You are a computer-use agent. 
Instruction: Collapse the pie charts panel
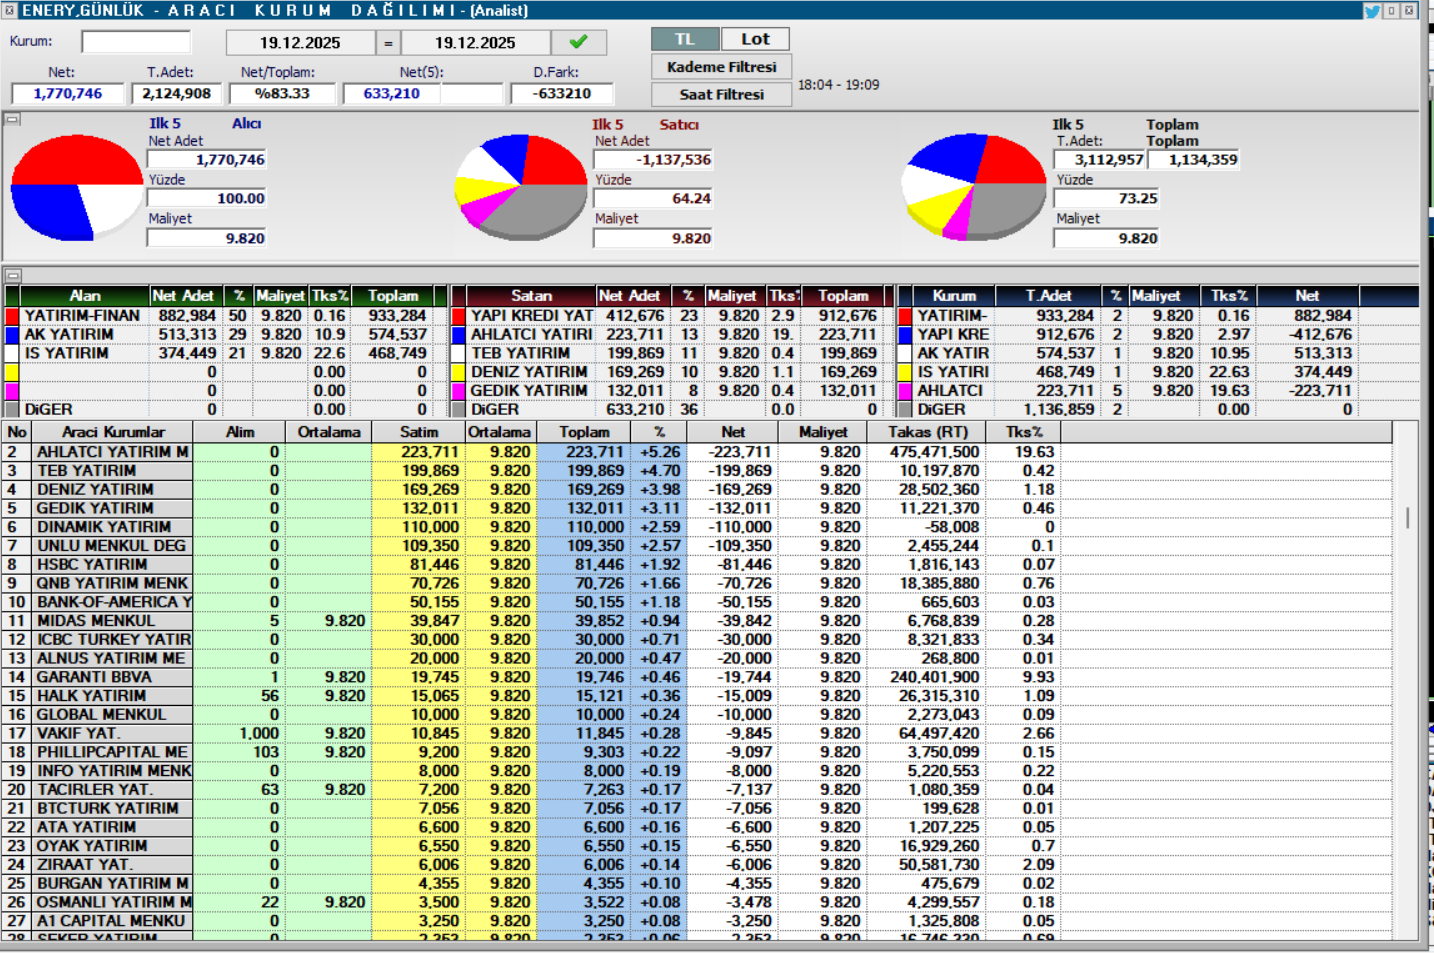pos(12,119)
